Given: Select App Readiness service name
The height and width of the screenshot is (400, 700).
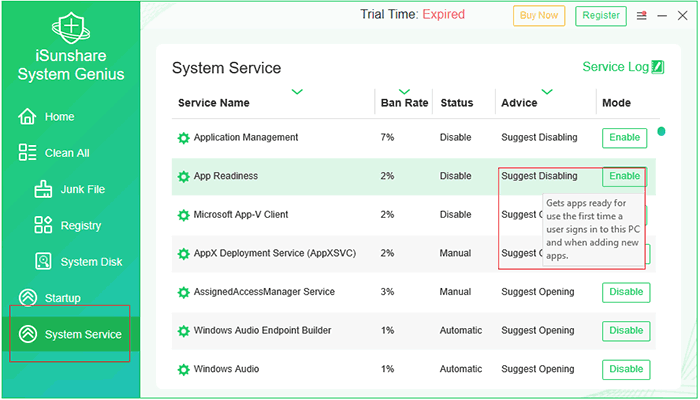Looking at the screenshot, I should (225, 176).
